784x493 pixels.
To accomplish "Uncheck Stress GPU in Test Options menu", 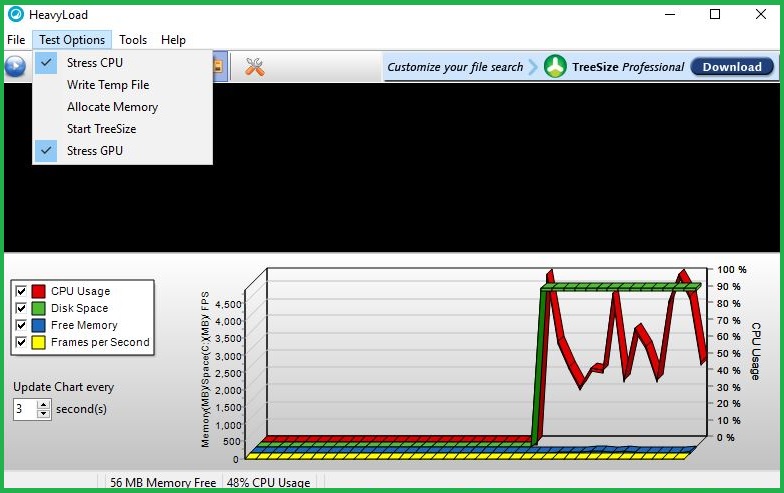I will tap(122, 150).
